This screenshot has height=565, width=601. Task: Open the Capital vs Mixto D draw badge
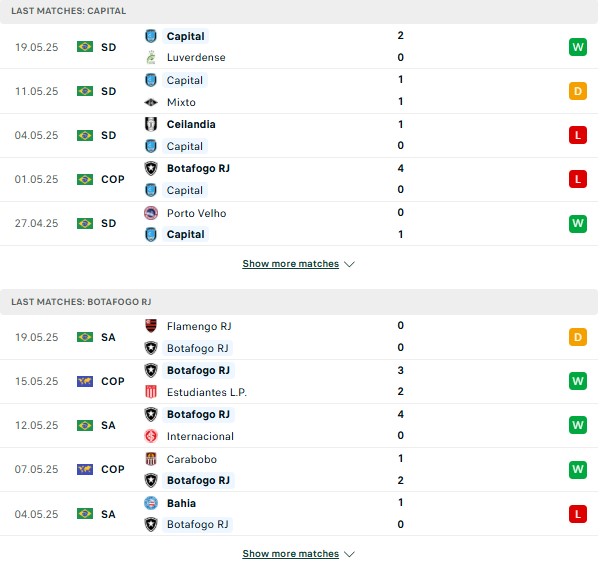coord(578,91)
